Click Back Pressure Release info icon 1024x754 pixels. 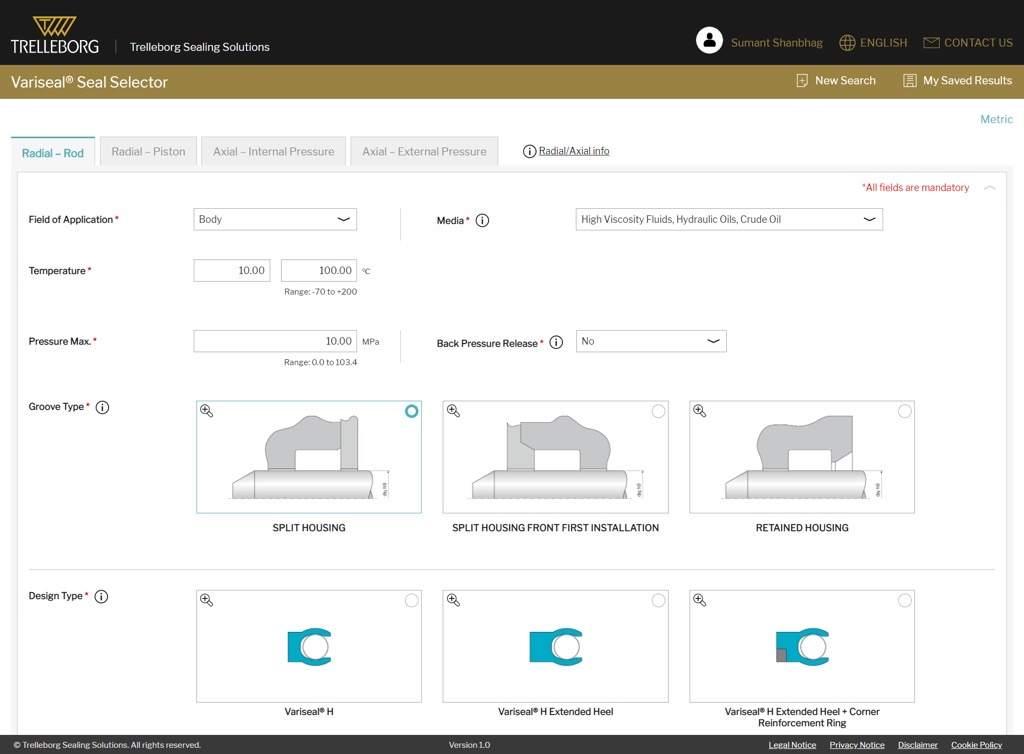click(556, 343)
